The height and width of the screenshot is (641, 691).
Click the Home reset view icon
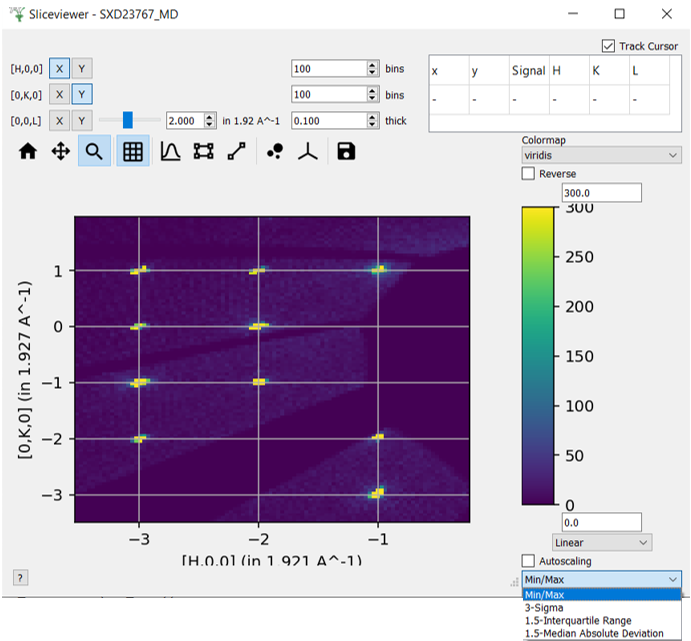coord(28,151)
